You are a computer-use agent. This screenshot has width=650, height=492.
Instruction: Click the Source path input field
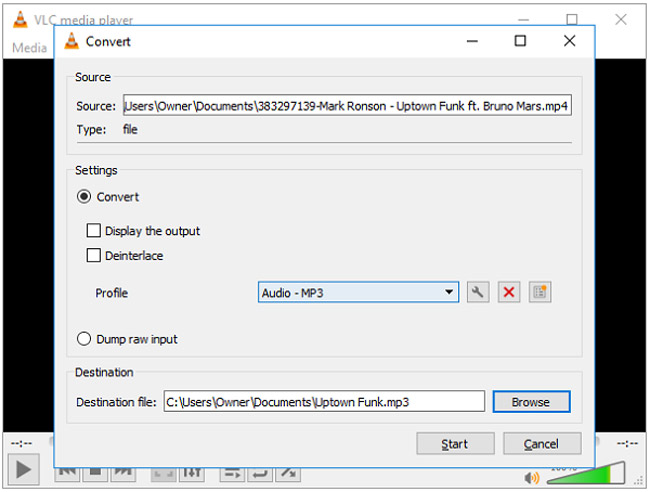(x=347, y=105)
